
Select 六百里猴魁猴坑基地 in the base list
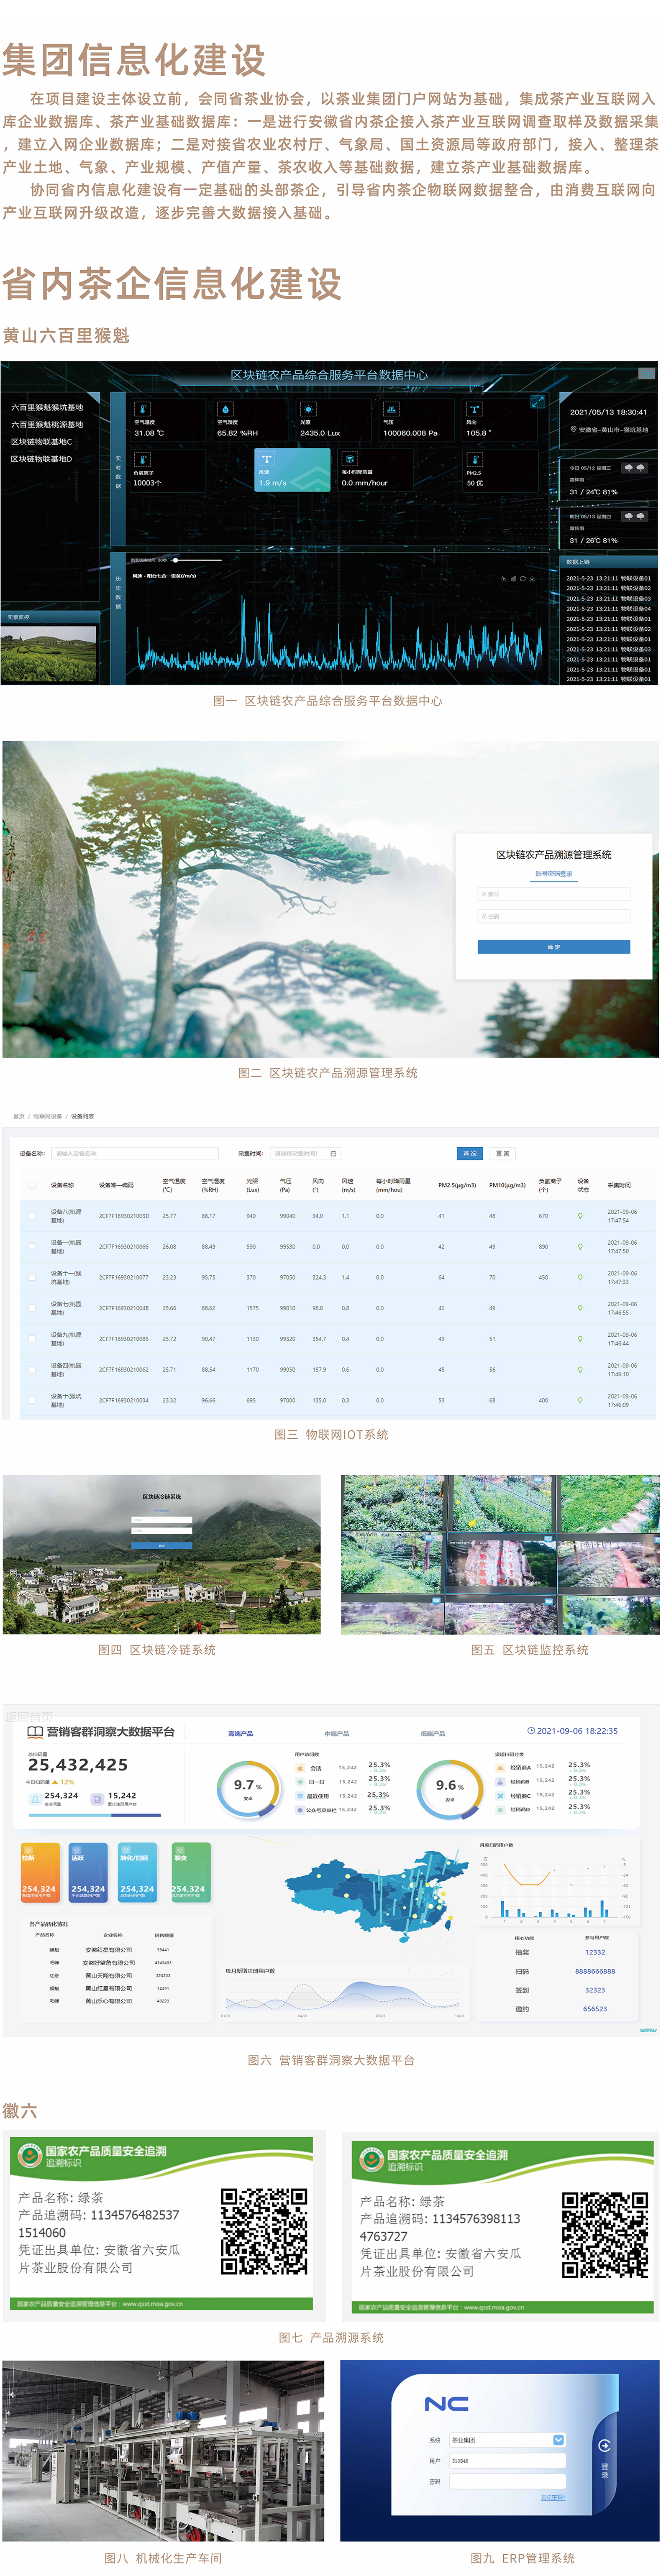point(48,408)
